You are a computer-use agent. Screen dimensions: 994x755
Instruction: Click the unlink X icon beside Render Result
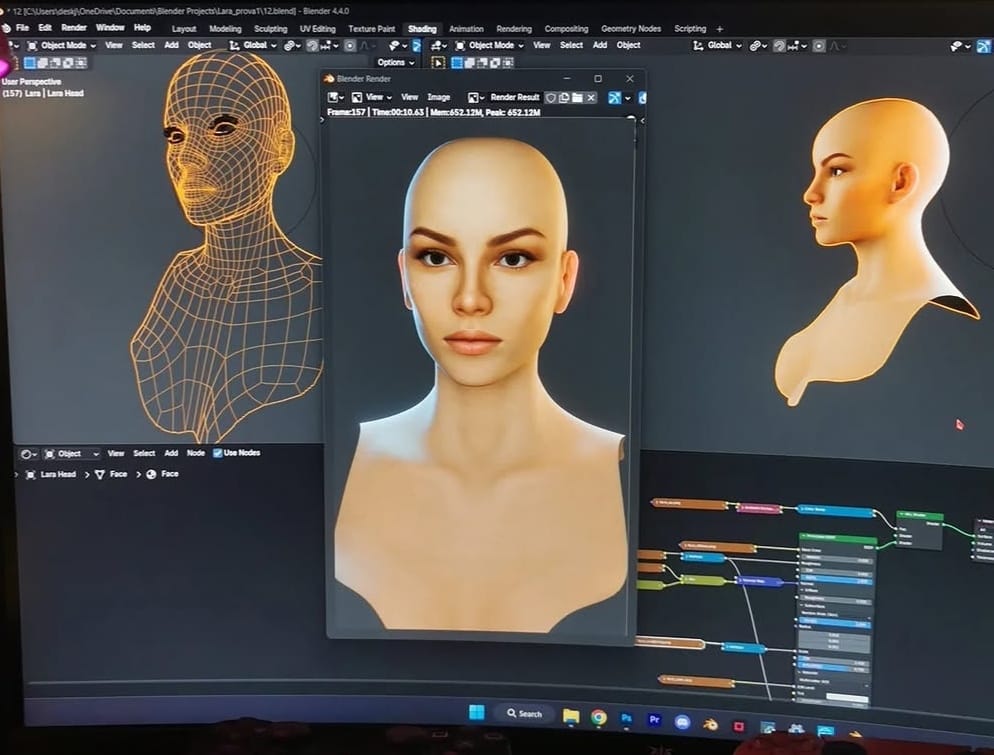[591, 98]
